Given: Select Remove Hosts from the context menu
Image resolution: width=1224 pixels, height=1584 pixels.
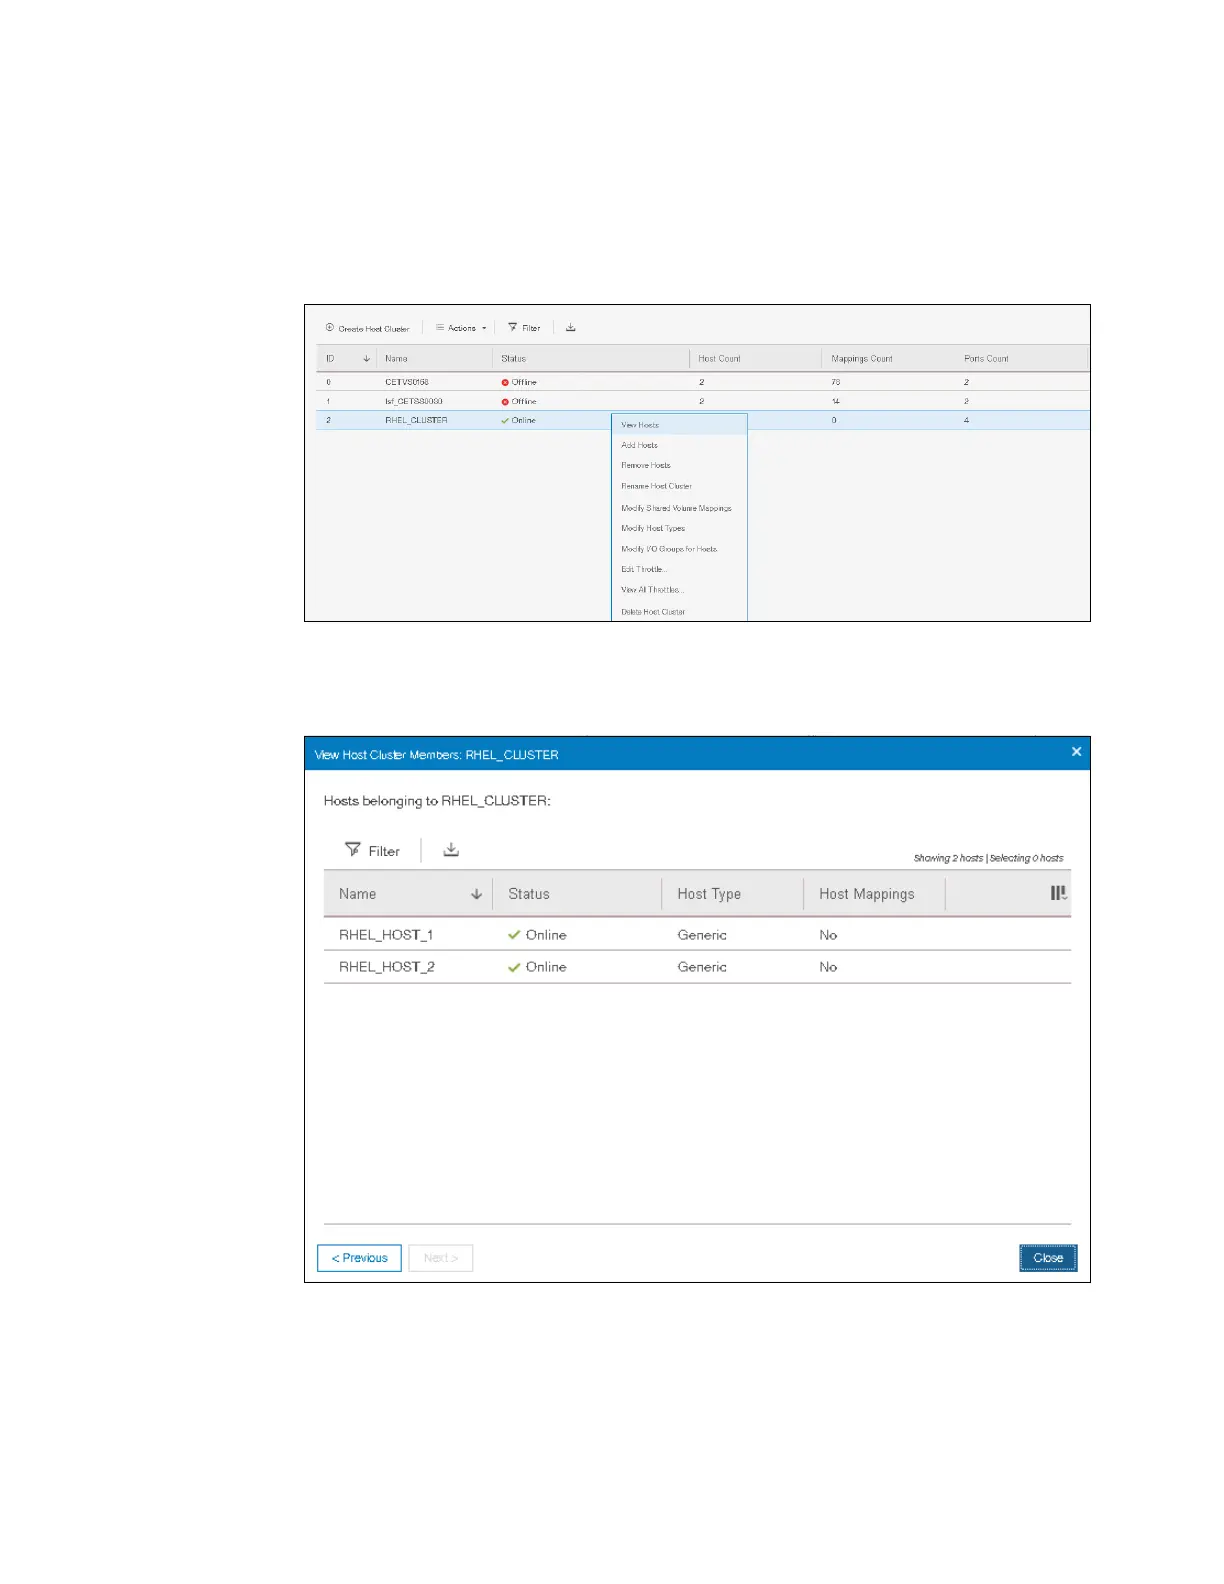Looking at the screenshot, I should 645,465.
